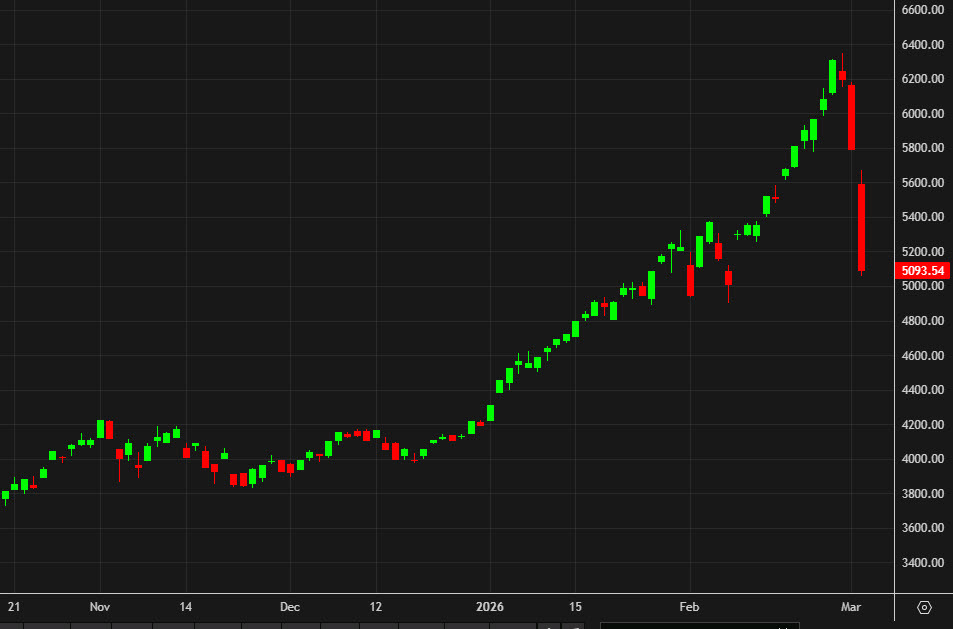The image size is (953, 629).
Task: Select the Nov label on the time axis
Action: click(98, 606)
